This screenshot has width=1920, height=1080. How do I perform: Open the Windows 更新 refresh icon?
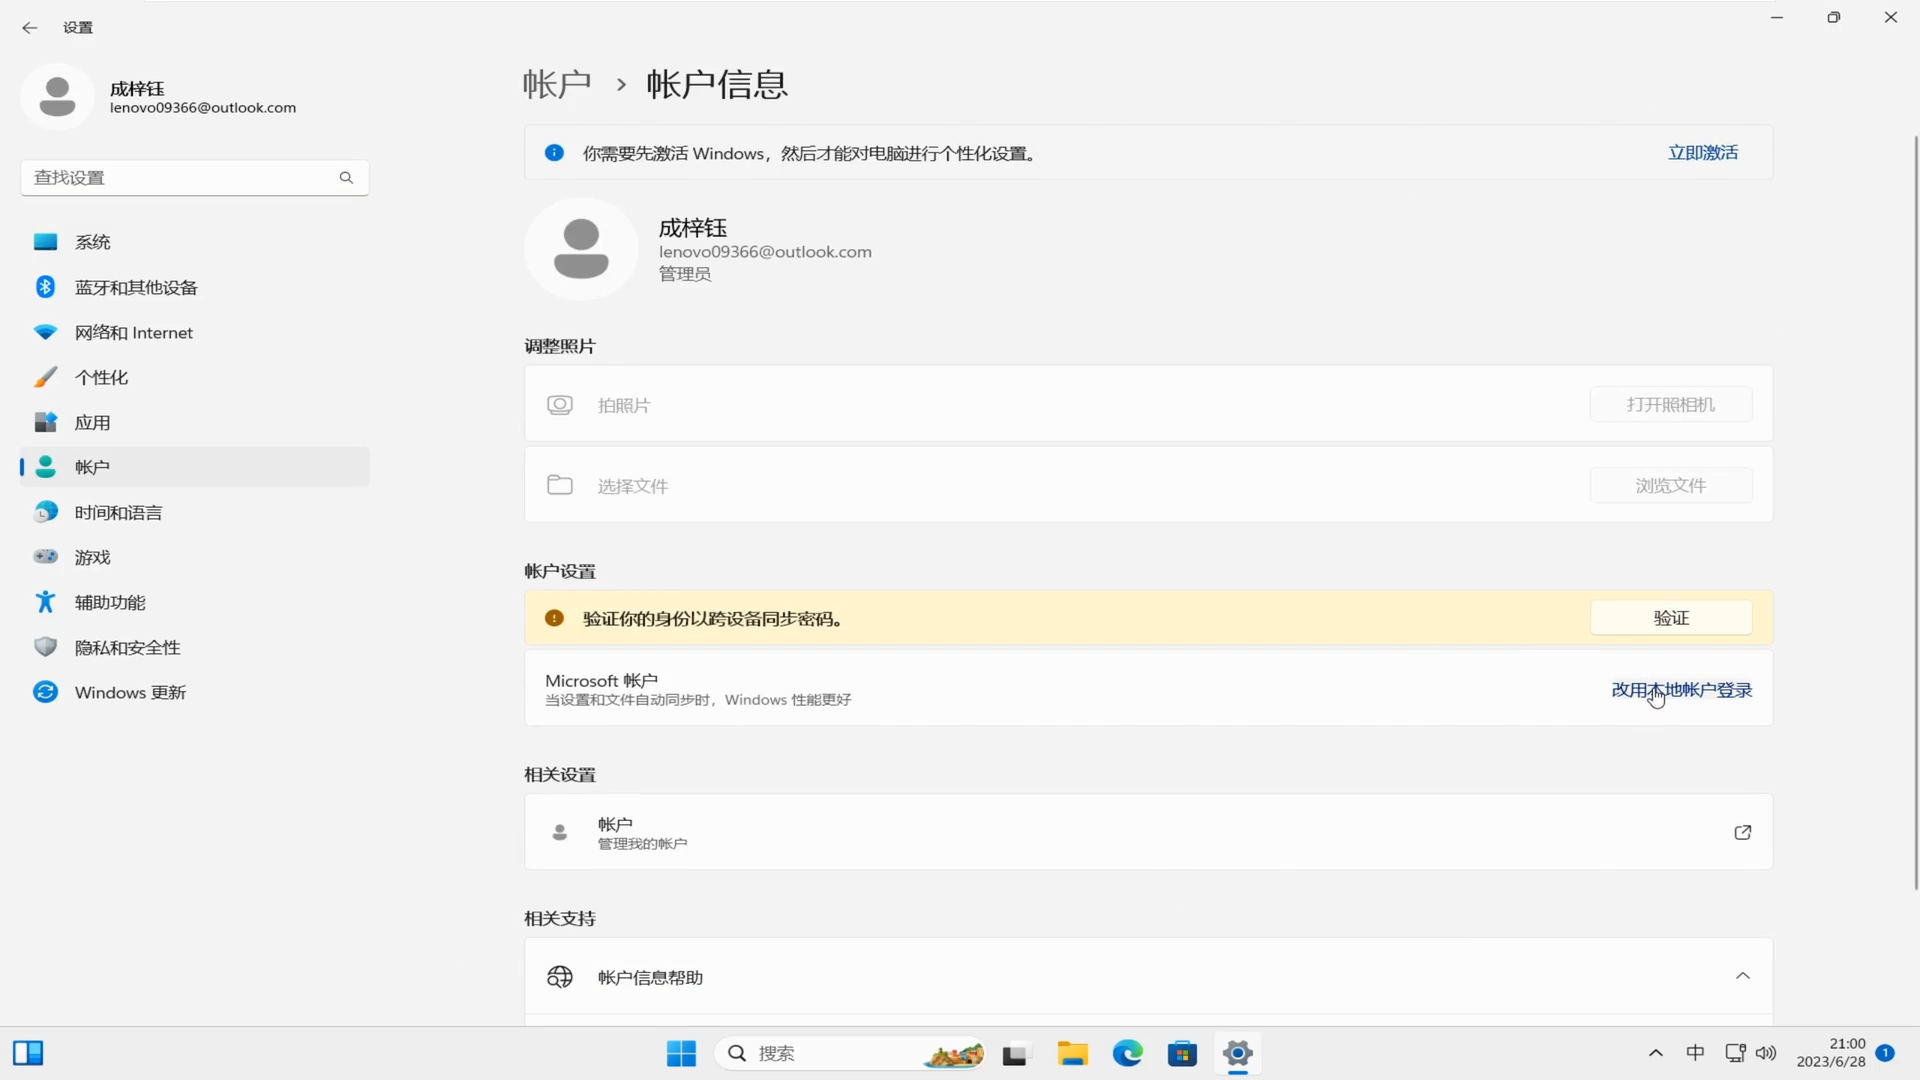[x=45, y=692]
